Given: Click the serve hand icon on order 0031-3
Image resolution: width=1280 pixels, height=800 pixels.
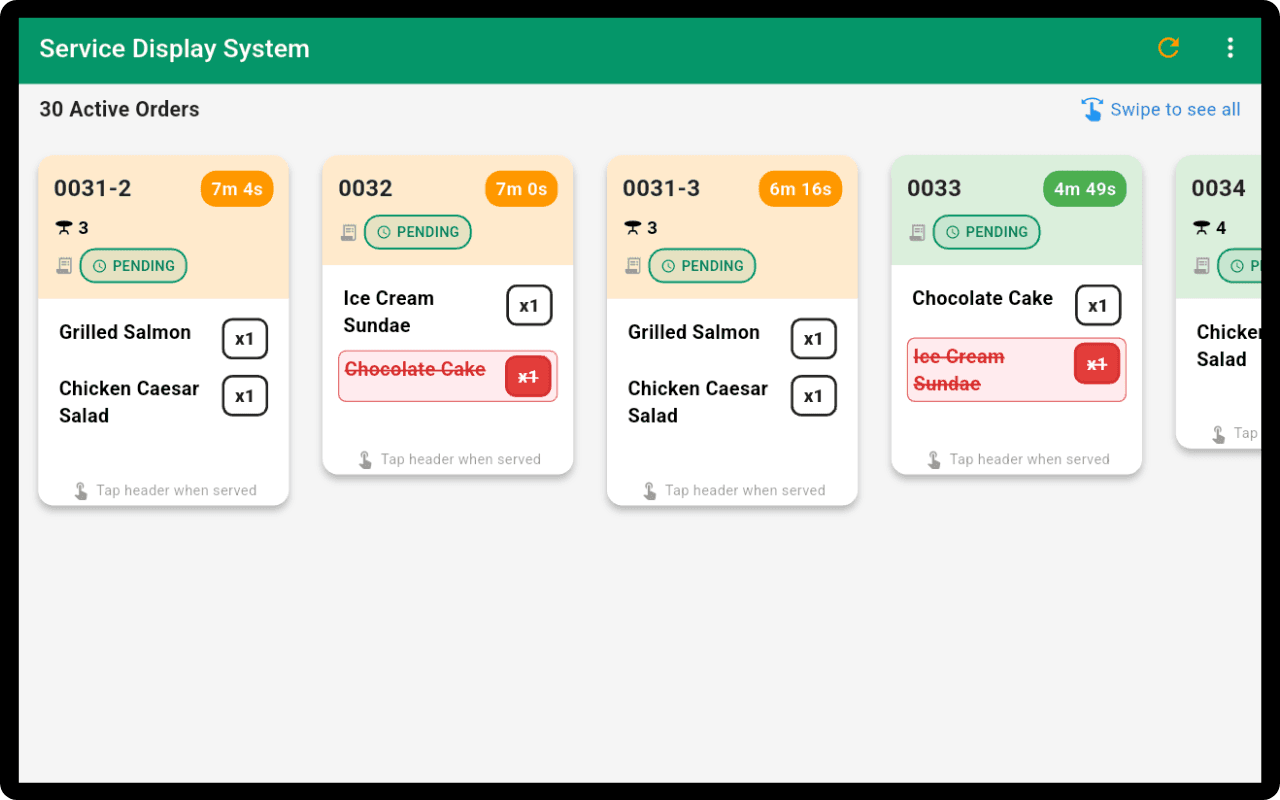Looking at the screenshot, I should [x=648, y=490].
